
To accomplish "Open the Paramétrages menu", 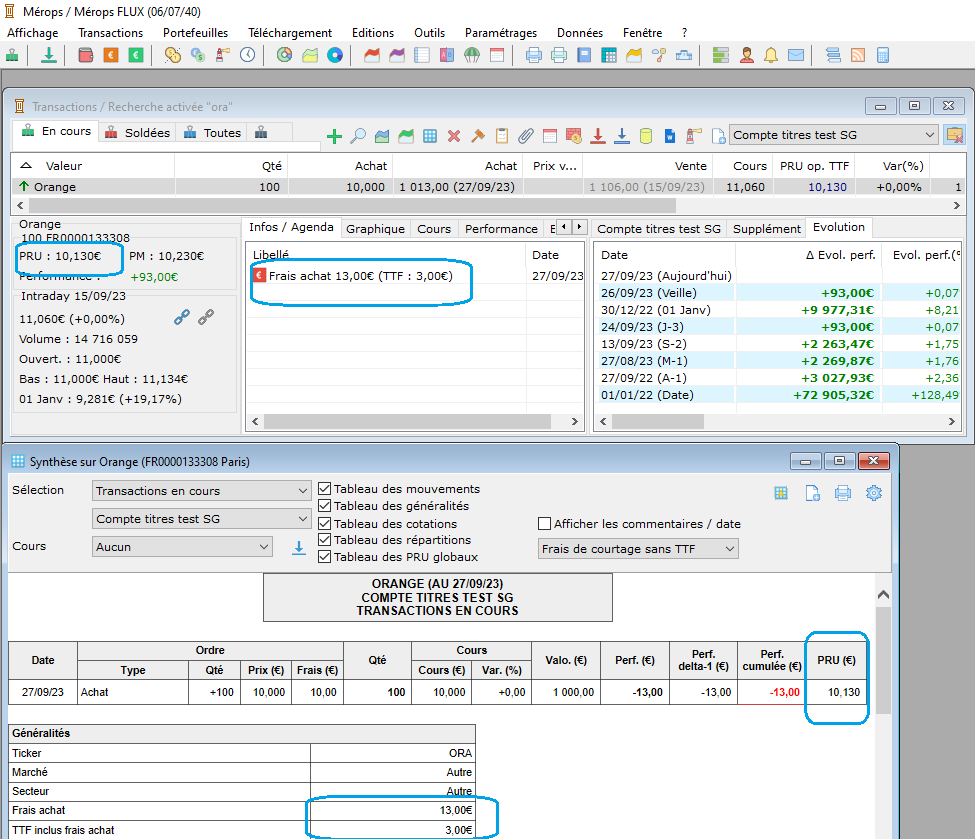I will pos(501,33).
